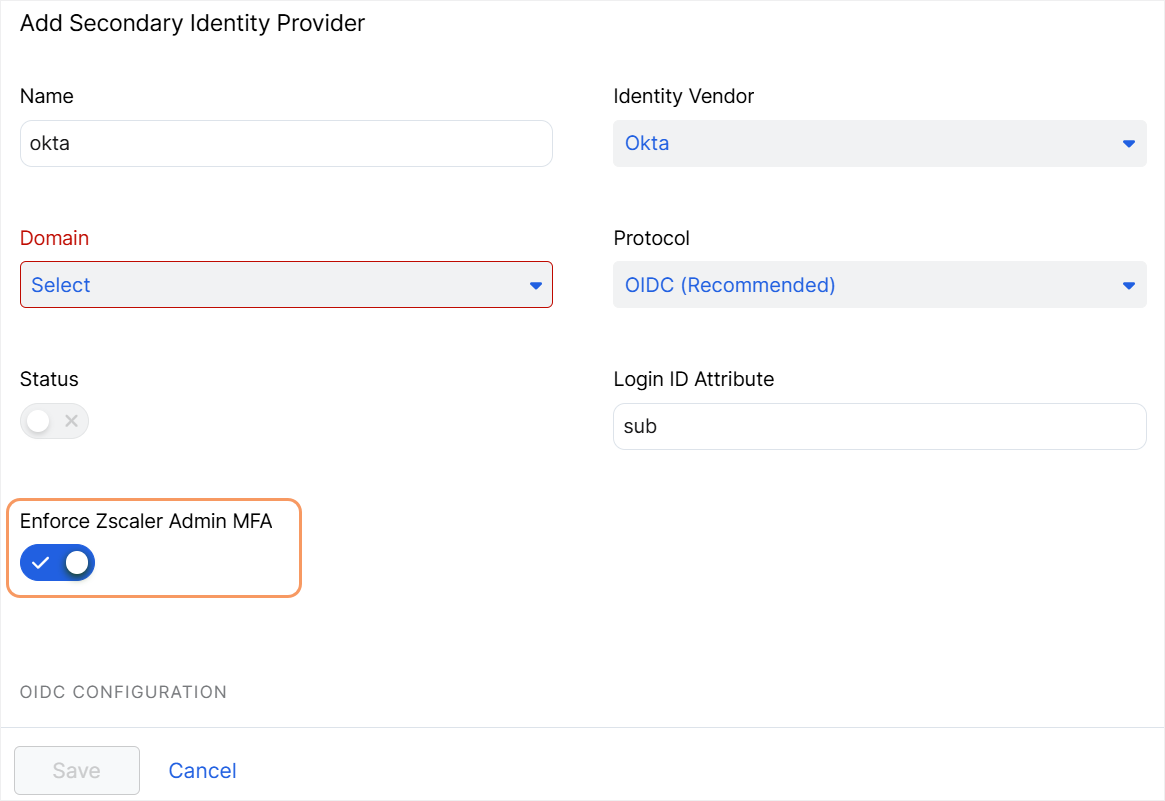The image size is (1165, 801).
Task: Click into the Name field containing okta
Action: point(286,144)
